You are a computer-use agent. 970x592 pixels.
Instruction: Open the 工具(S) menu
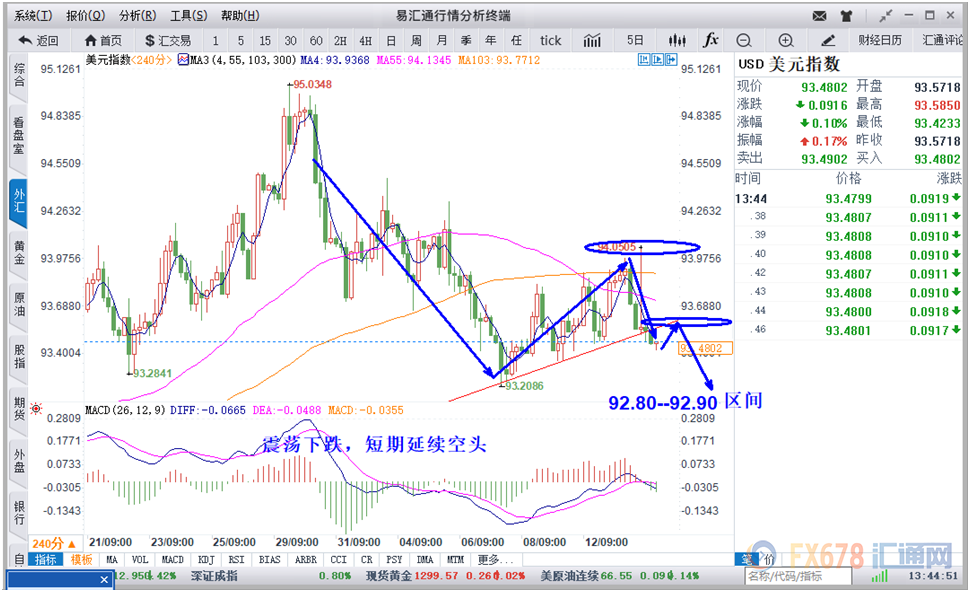[189, 15]
